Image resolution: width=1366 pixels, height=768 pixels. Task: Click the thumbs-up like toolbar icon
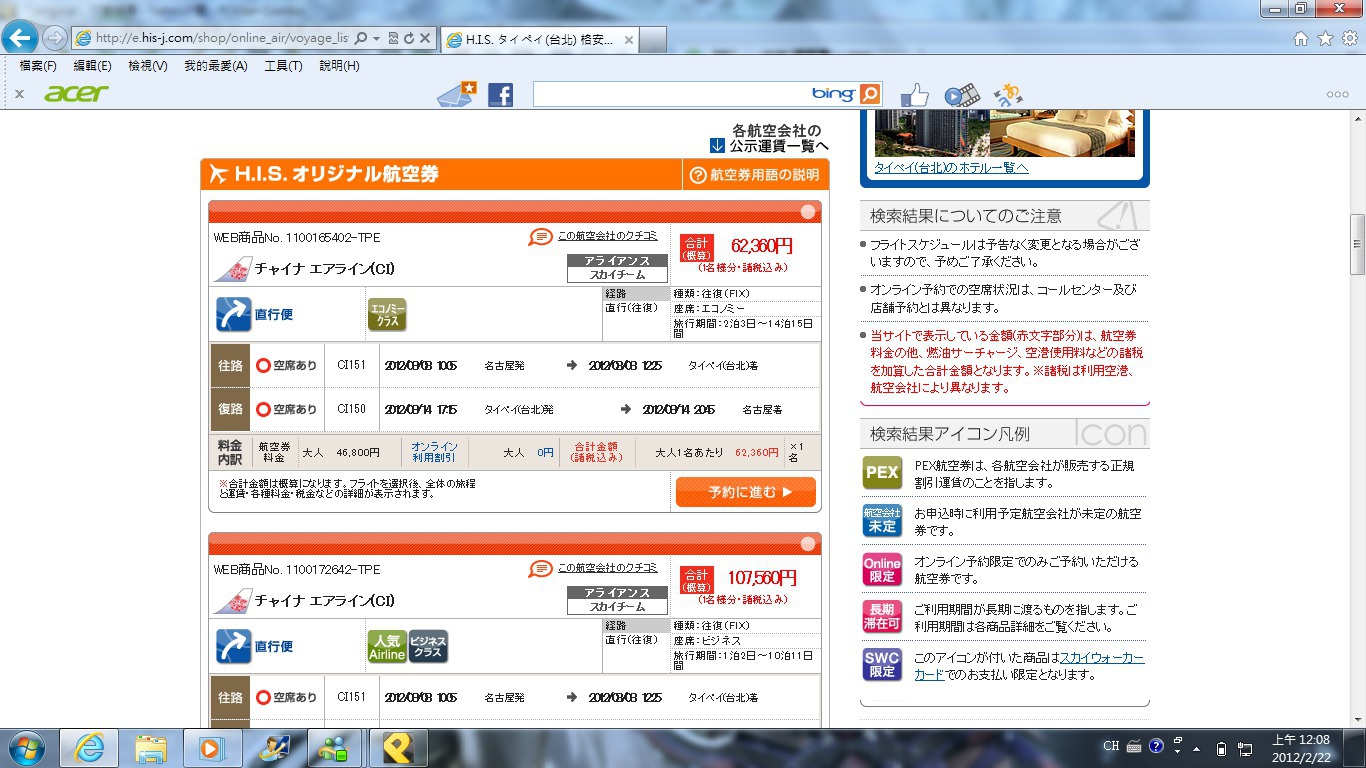pyautogui.click(x=915, y=95)
